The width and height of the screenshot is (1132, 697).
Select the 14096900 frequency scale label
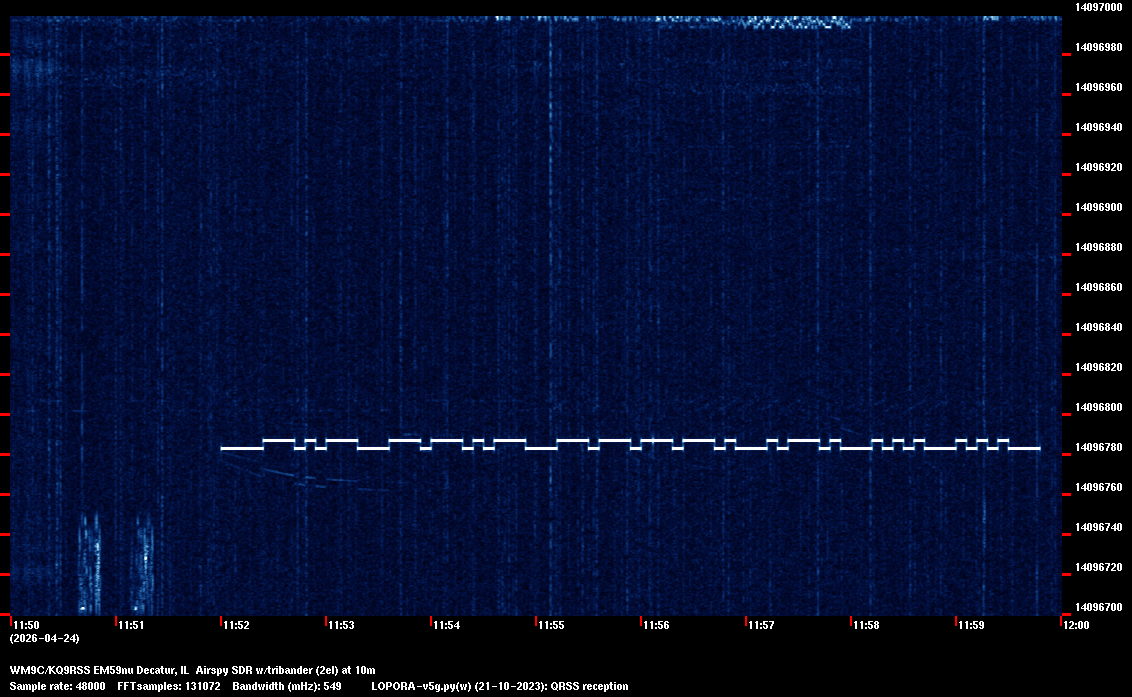tap(1098, 207)
